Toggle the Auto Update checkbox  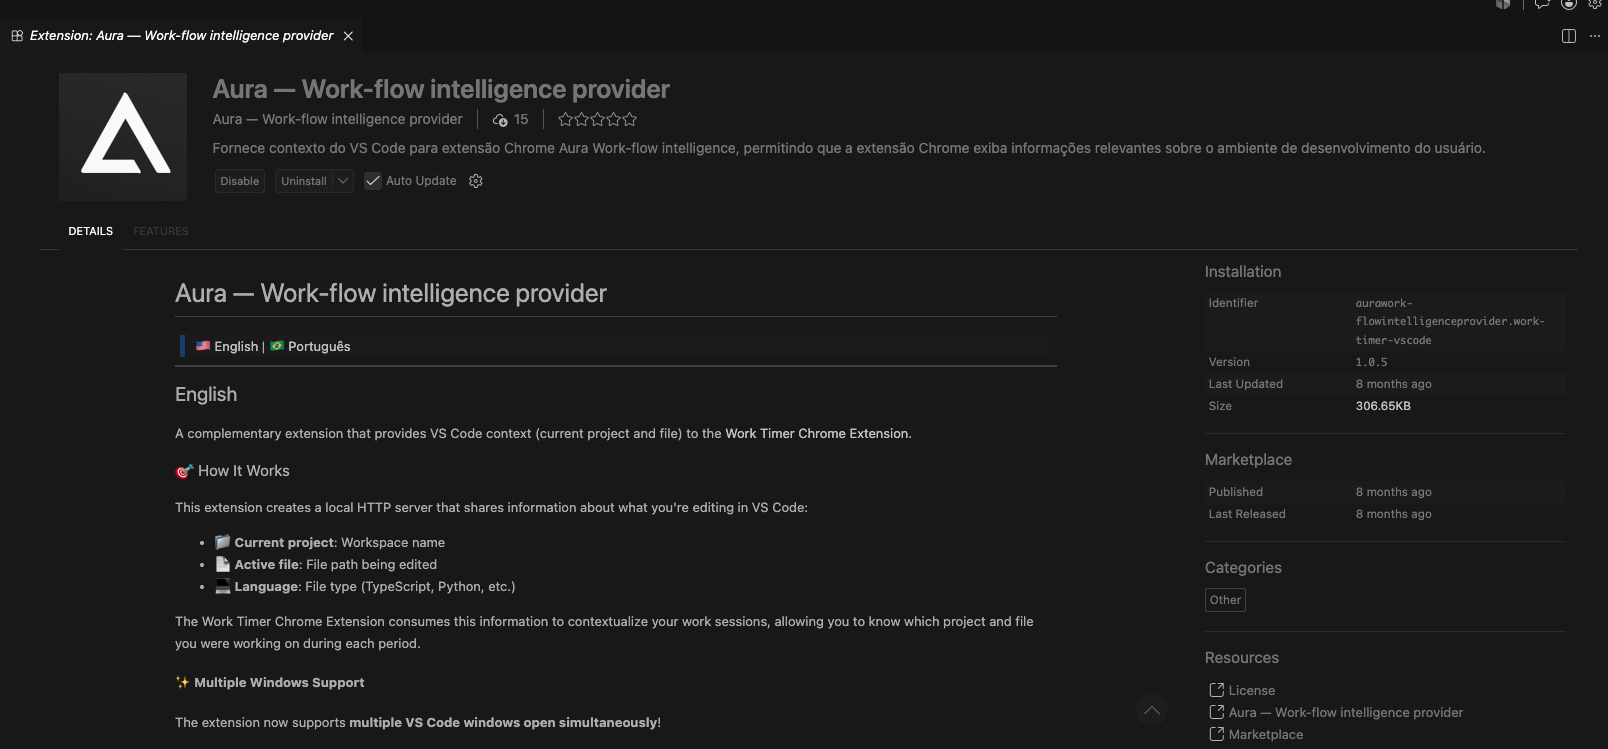[x=373, y=181]
